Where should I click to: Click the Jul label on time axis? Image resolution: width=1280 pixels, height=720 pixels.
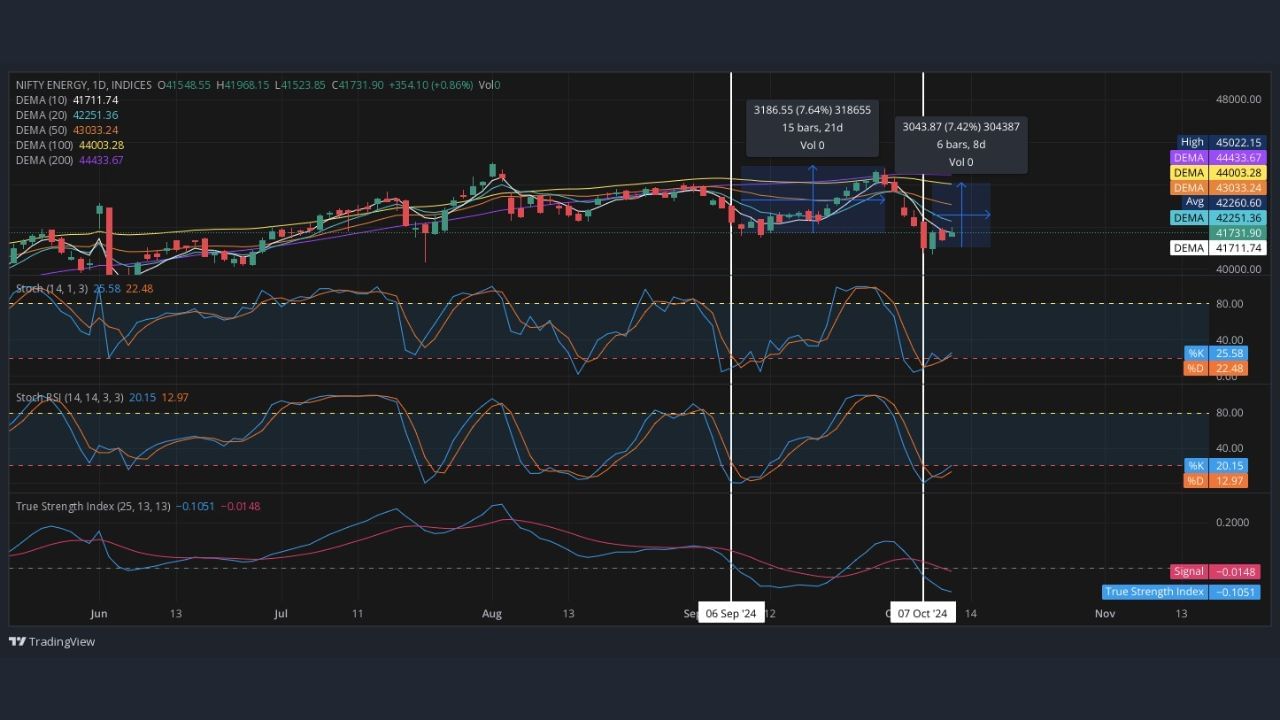[280, 613]
